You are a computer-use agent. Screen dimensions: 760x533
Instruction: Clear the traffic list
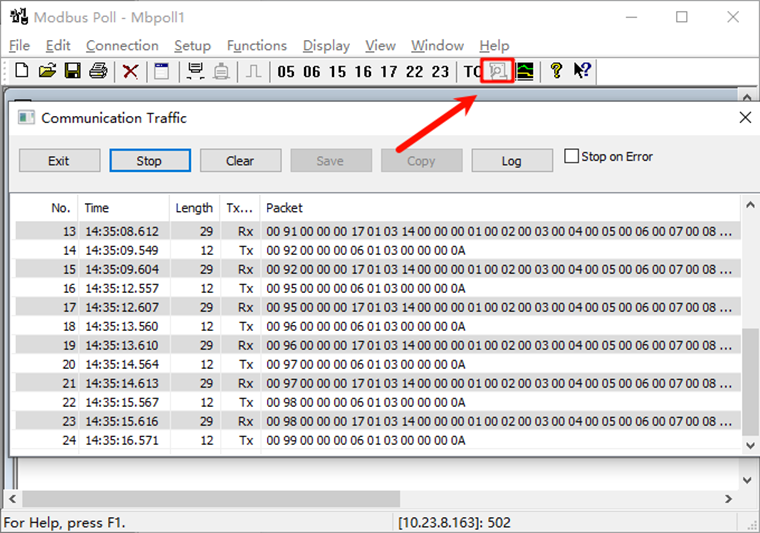(x=240, y=160)
